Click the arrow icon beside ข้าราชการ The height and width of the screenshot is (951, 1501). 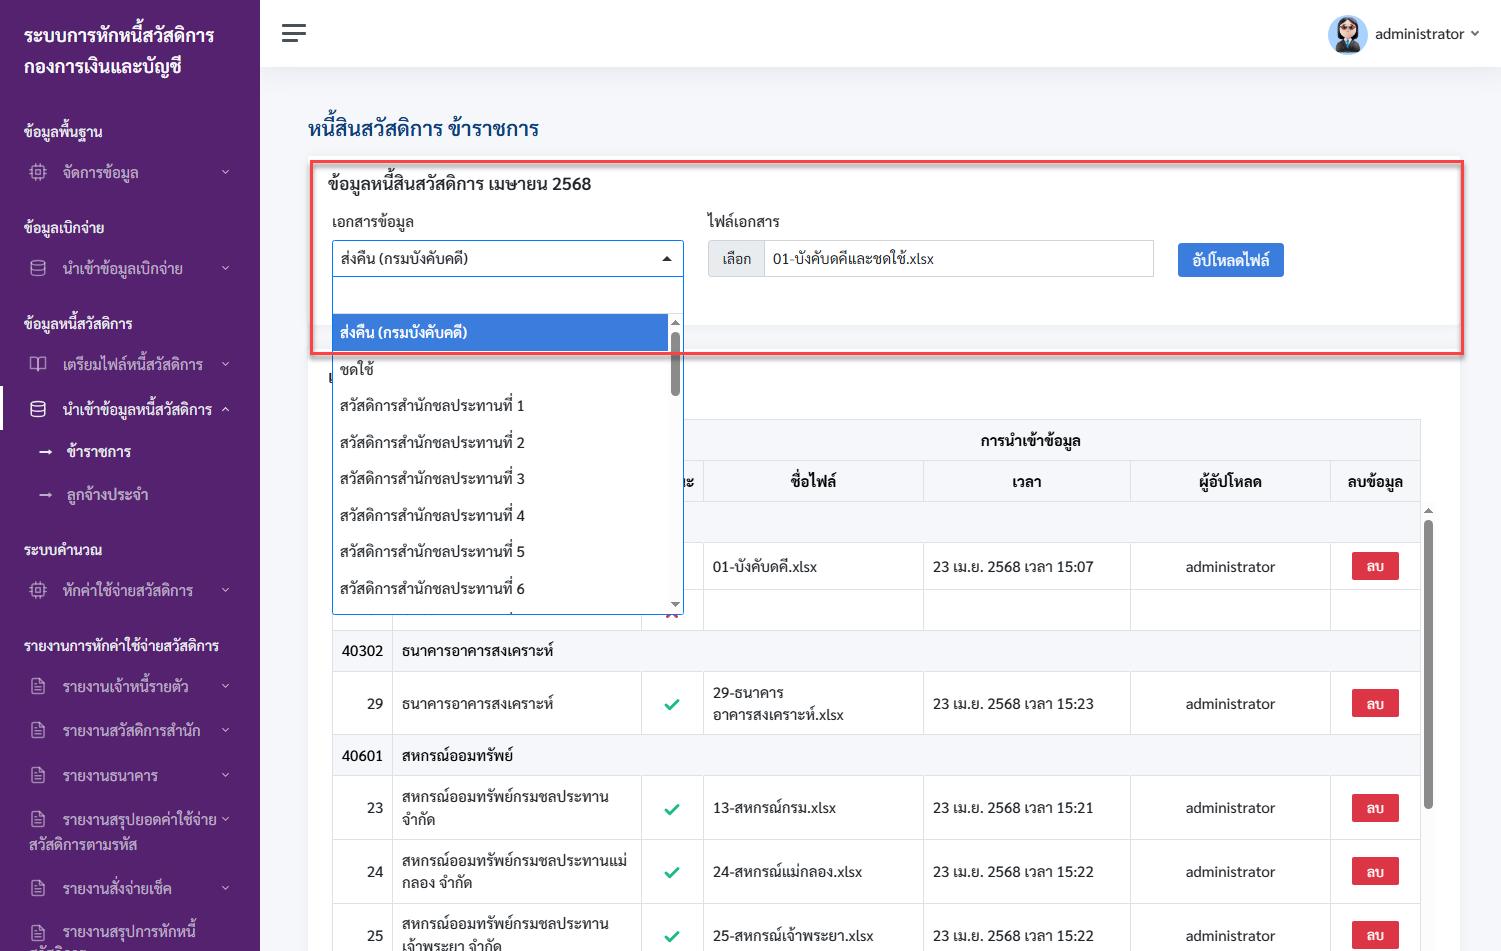[x=45, y=452]
